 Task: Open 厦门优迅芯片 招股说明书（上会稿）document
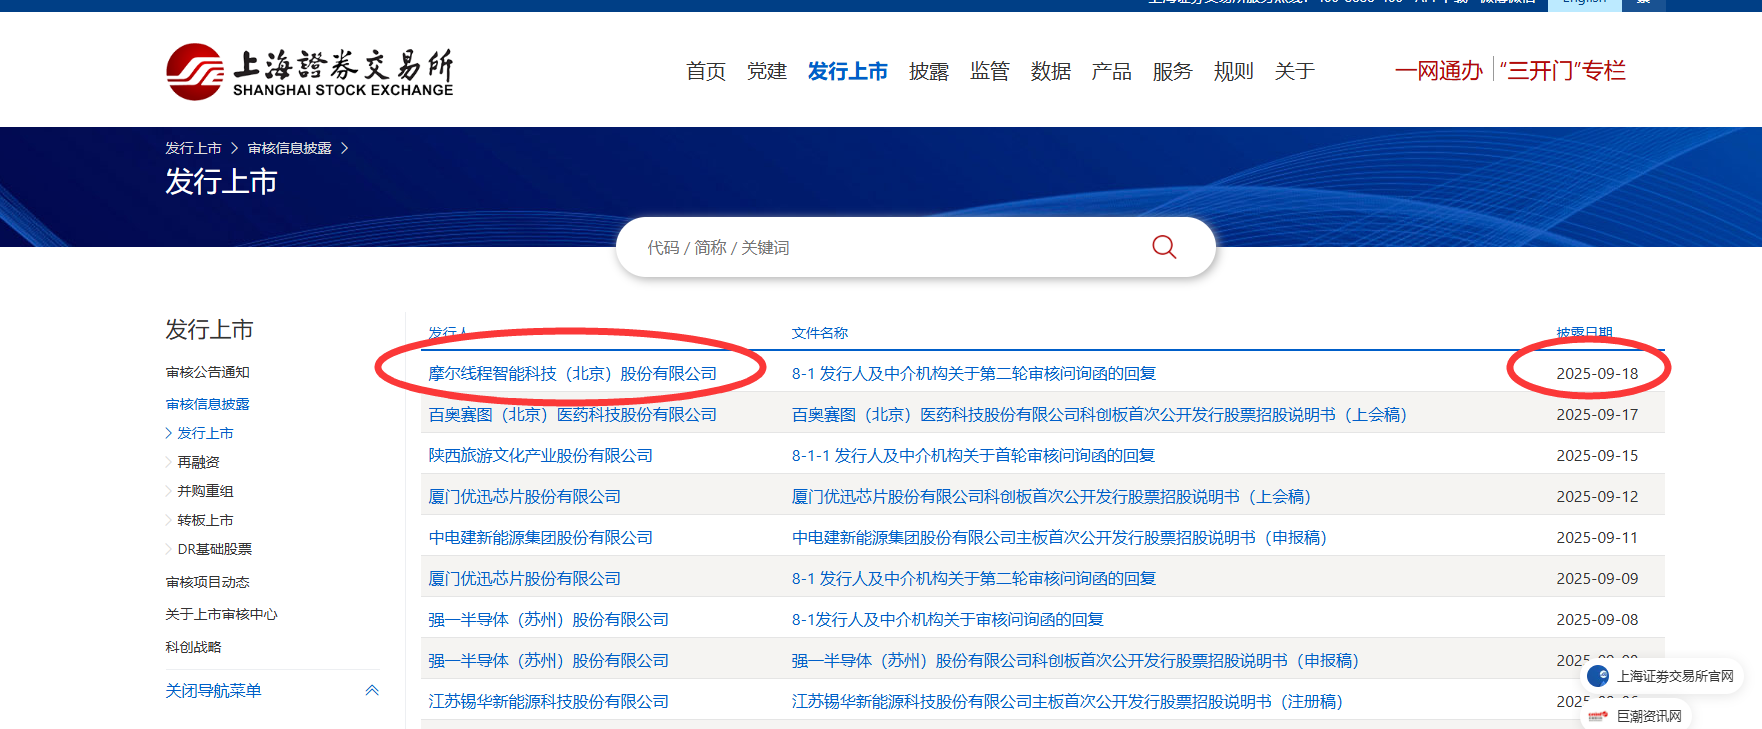coord(1052,496)
